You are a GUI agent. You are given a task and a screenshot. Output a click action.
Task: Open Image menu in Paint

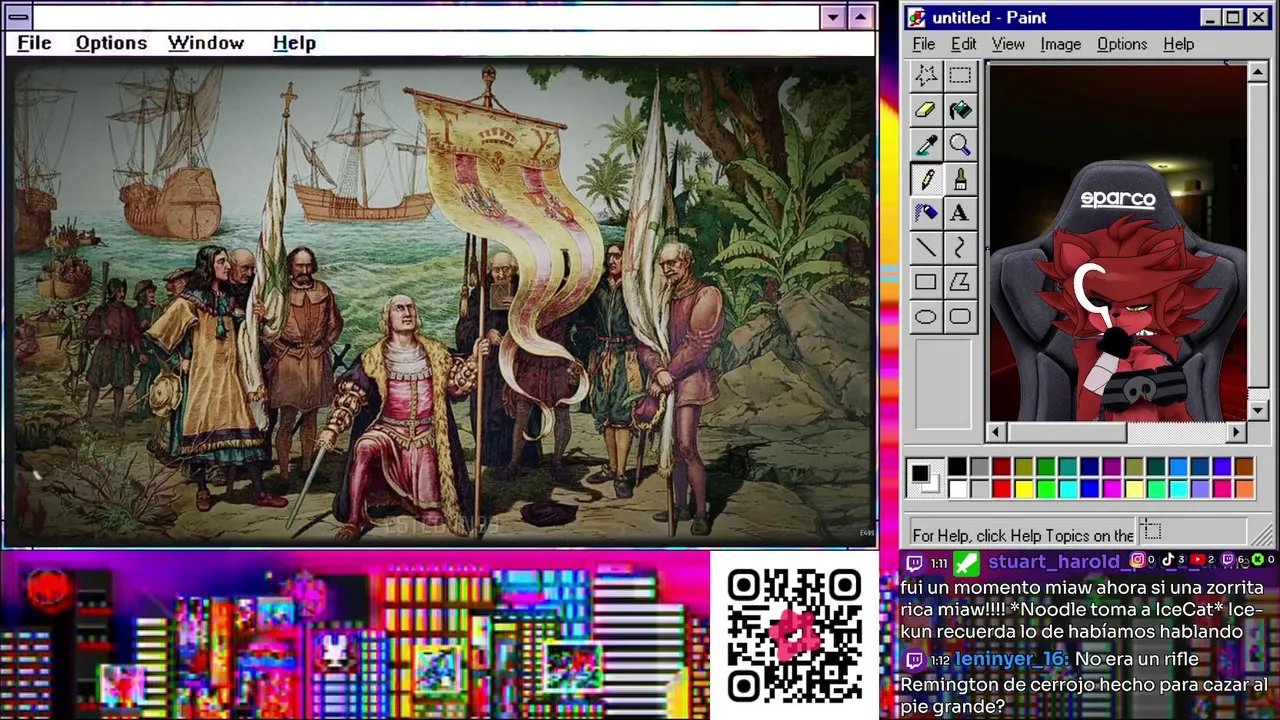pyautogui.click(x=1060, y=44)
